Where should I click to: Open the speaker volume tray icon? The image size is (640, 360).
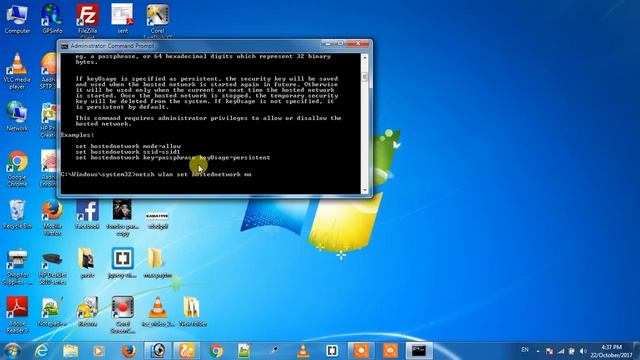583,351
